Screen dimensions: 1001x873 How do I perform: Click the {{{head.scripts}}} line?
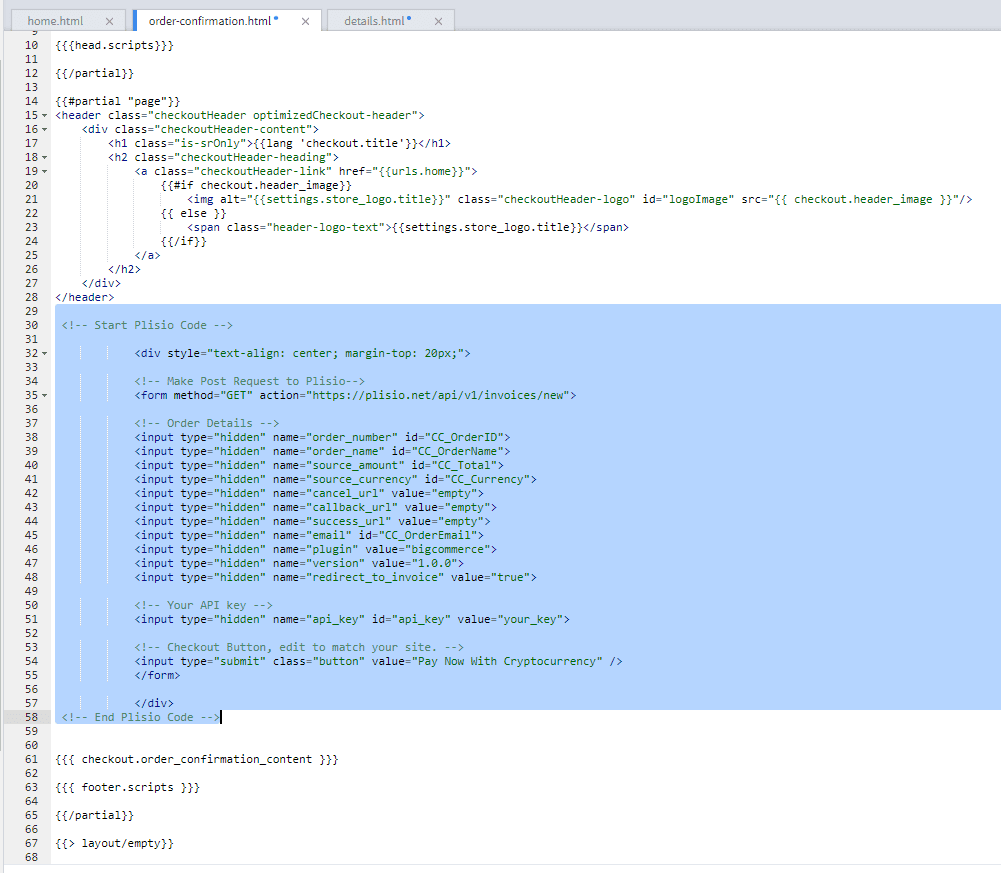click(114, 45)
